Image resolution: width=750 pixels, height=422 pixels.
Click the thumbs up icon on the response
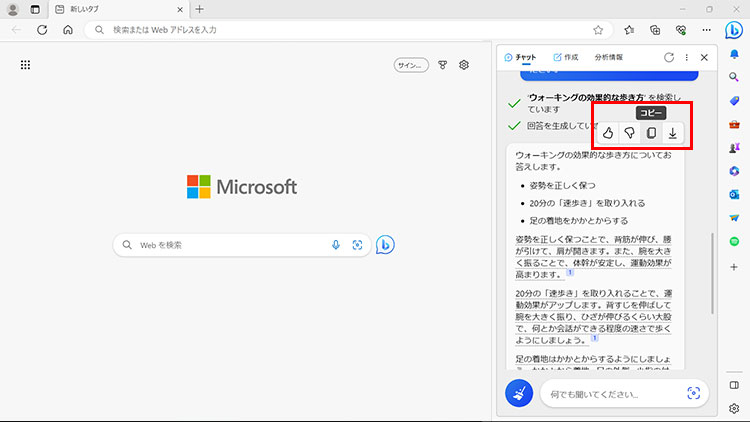coord(608,133)
